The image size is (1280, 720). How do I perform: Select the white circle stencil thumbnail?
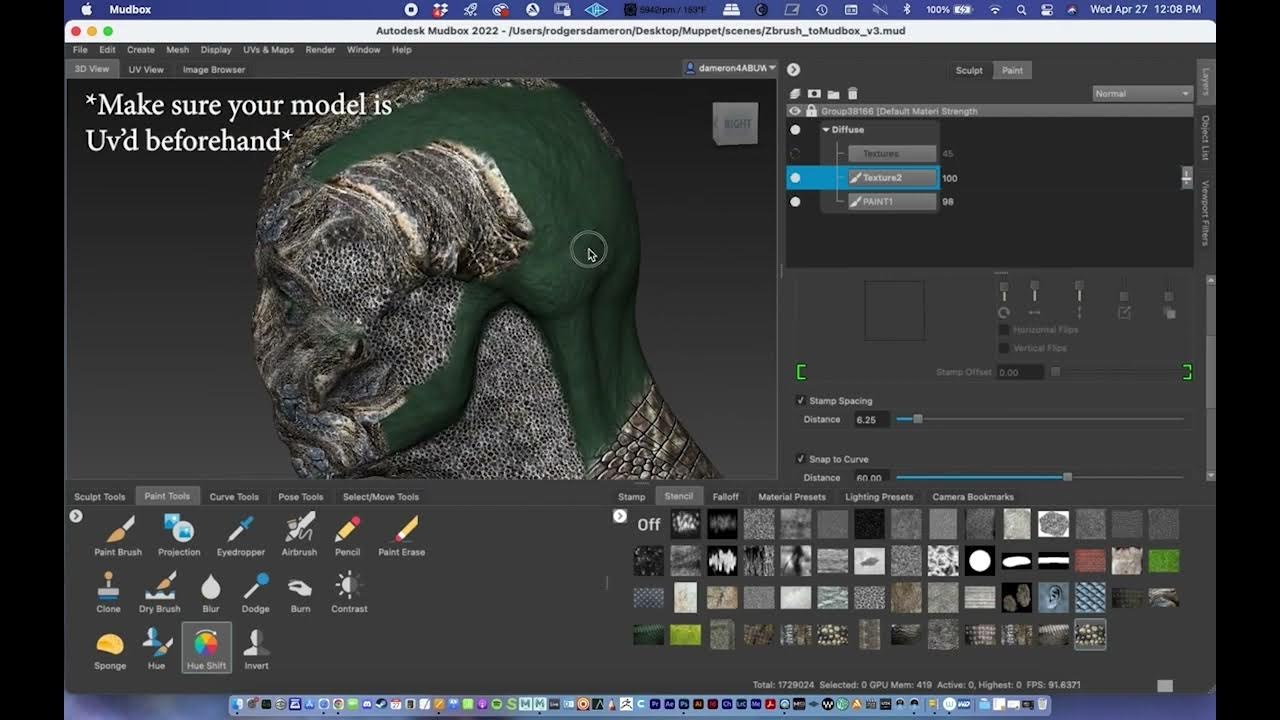(979, 561)
